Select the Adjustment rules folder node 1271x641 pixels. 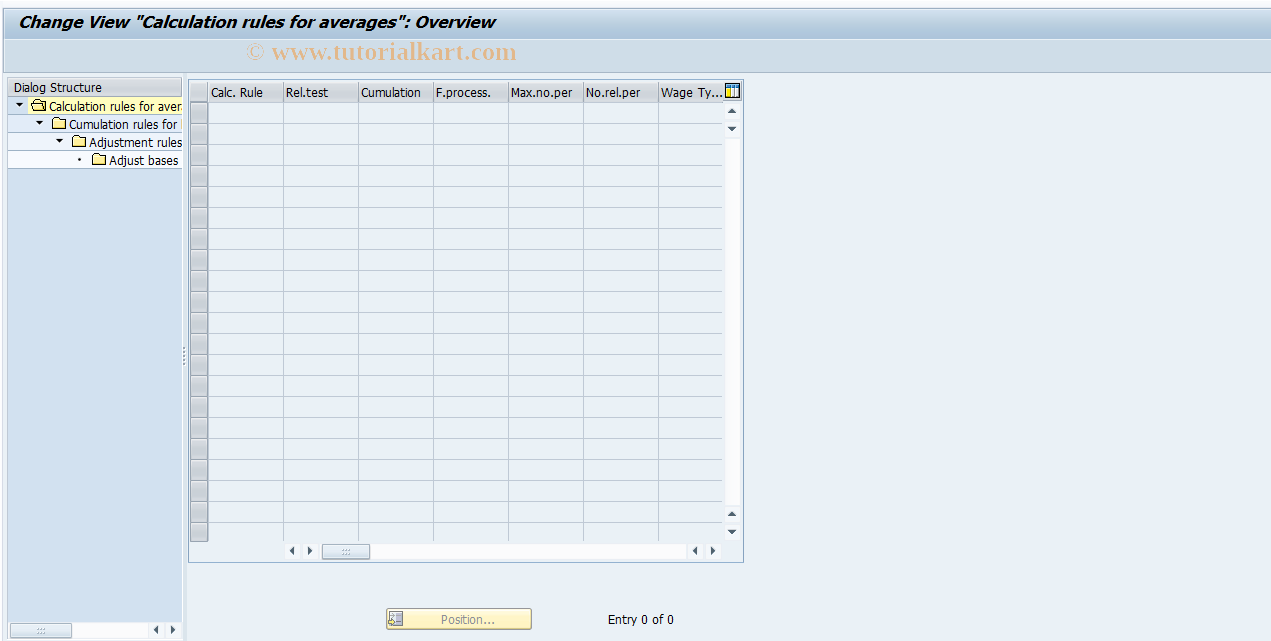pos(126,142)
